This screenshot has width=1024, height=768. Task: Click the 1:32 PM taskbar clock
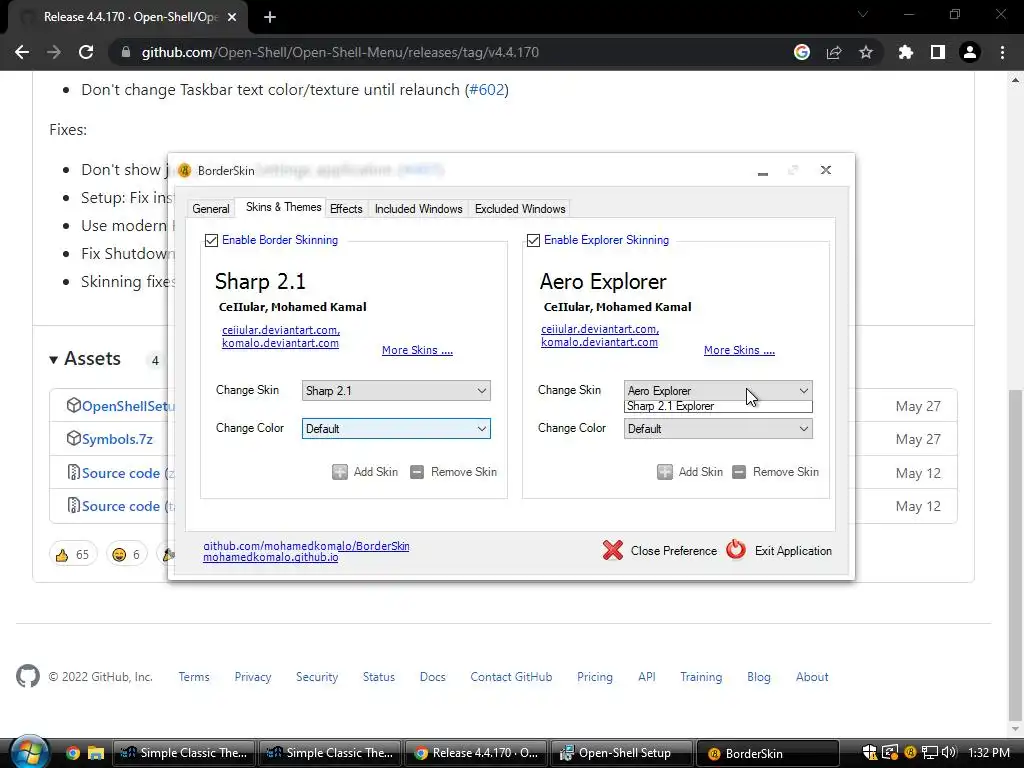[989, 753]
